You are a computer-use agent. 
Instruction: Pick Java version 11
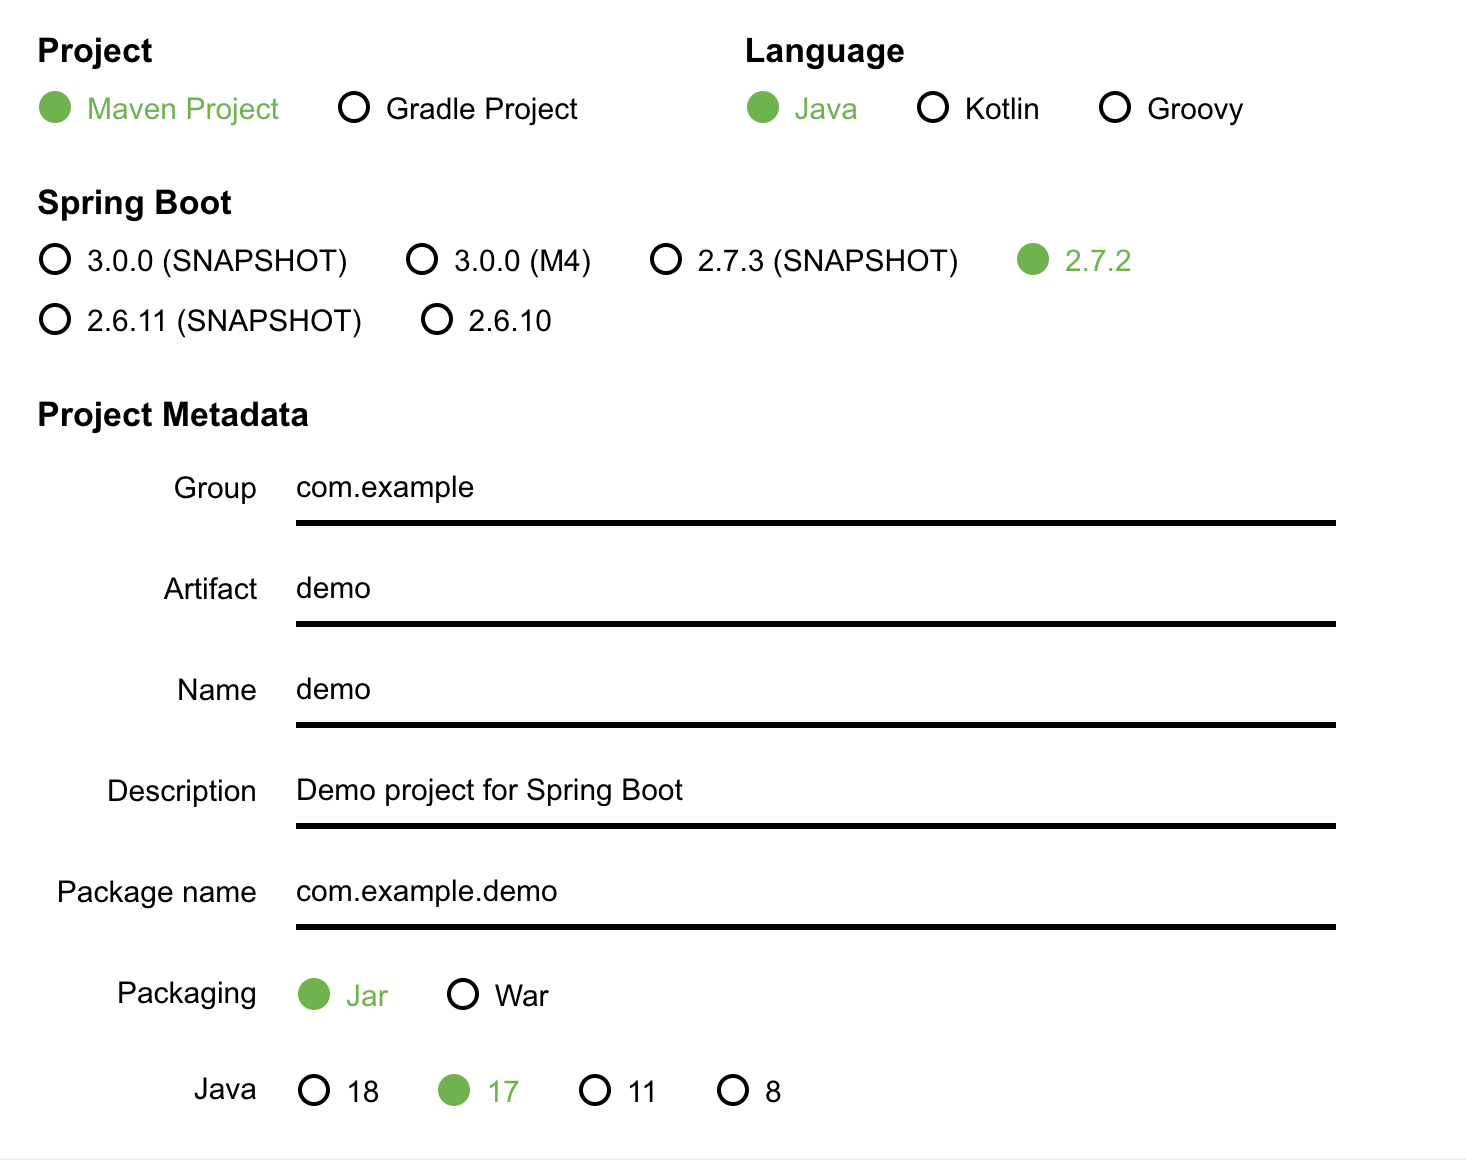[595, 1090]
